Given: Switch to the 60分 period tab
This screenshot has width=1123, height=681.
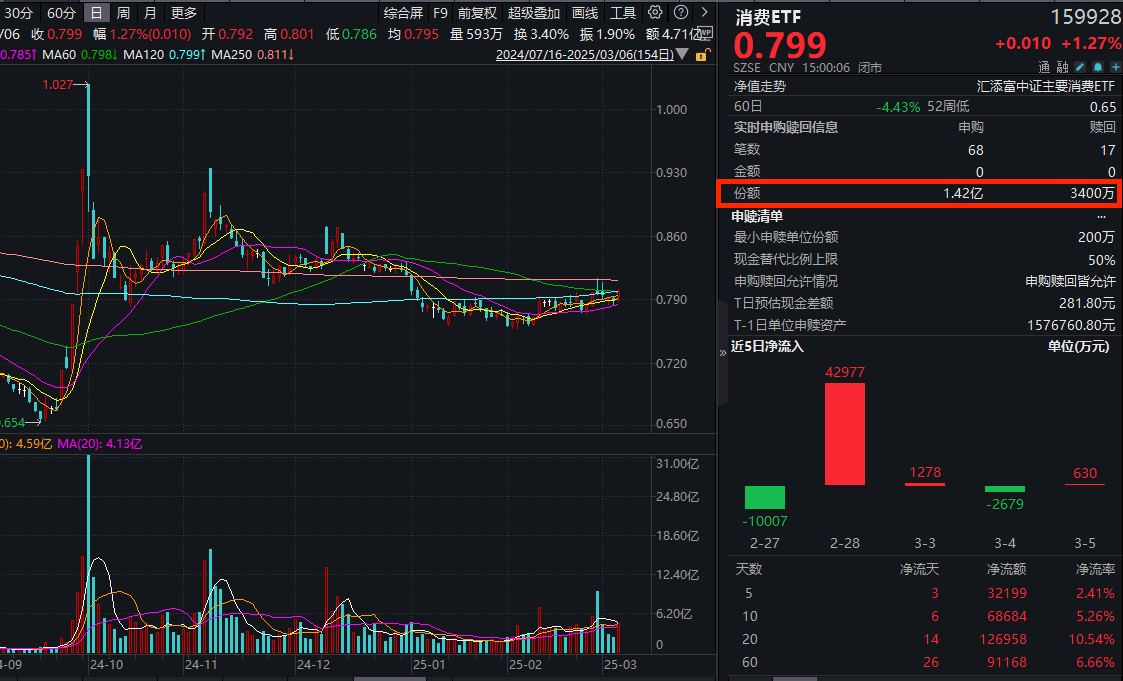Looking at the screenshot, I should click(x=61, y=13).
